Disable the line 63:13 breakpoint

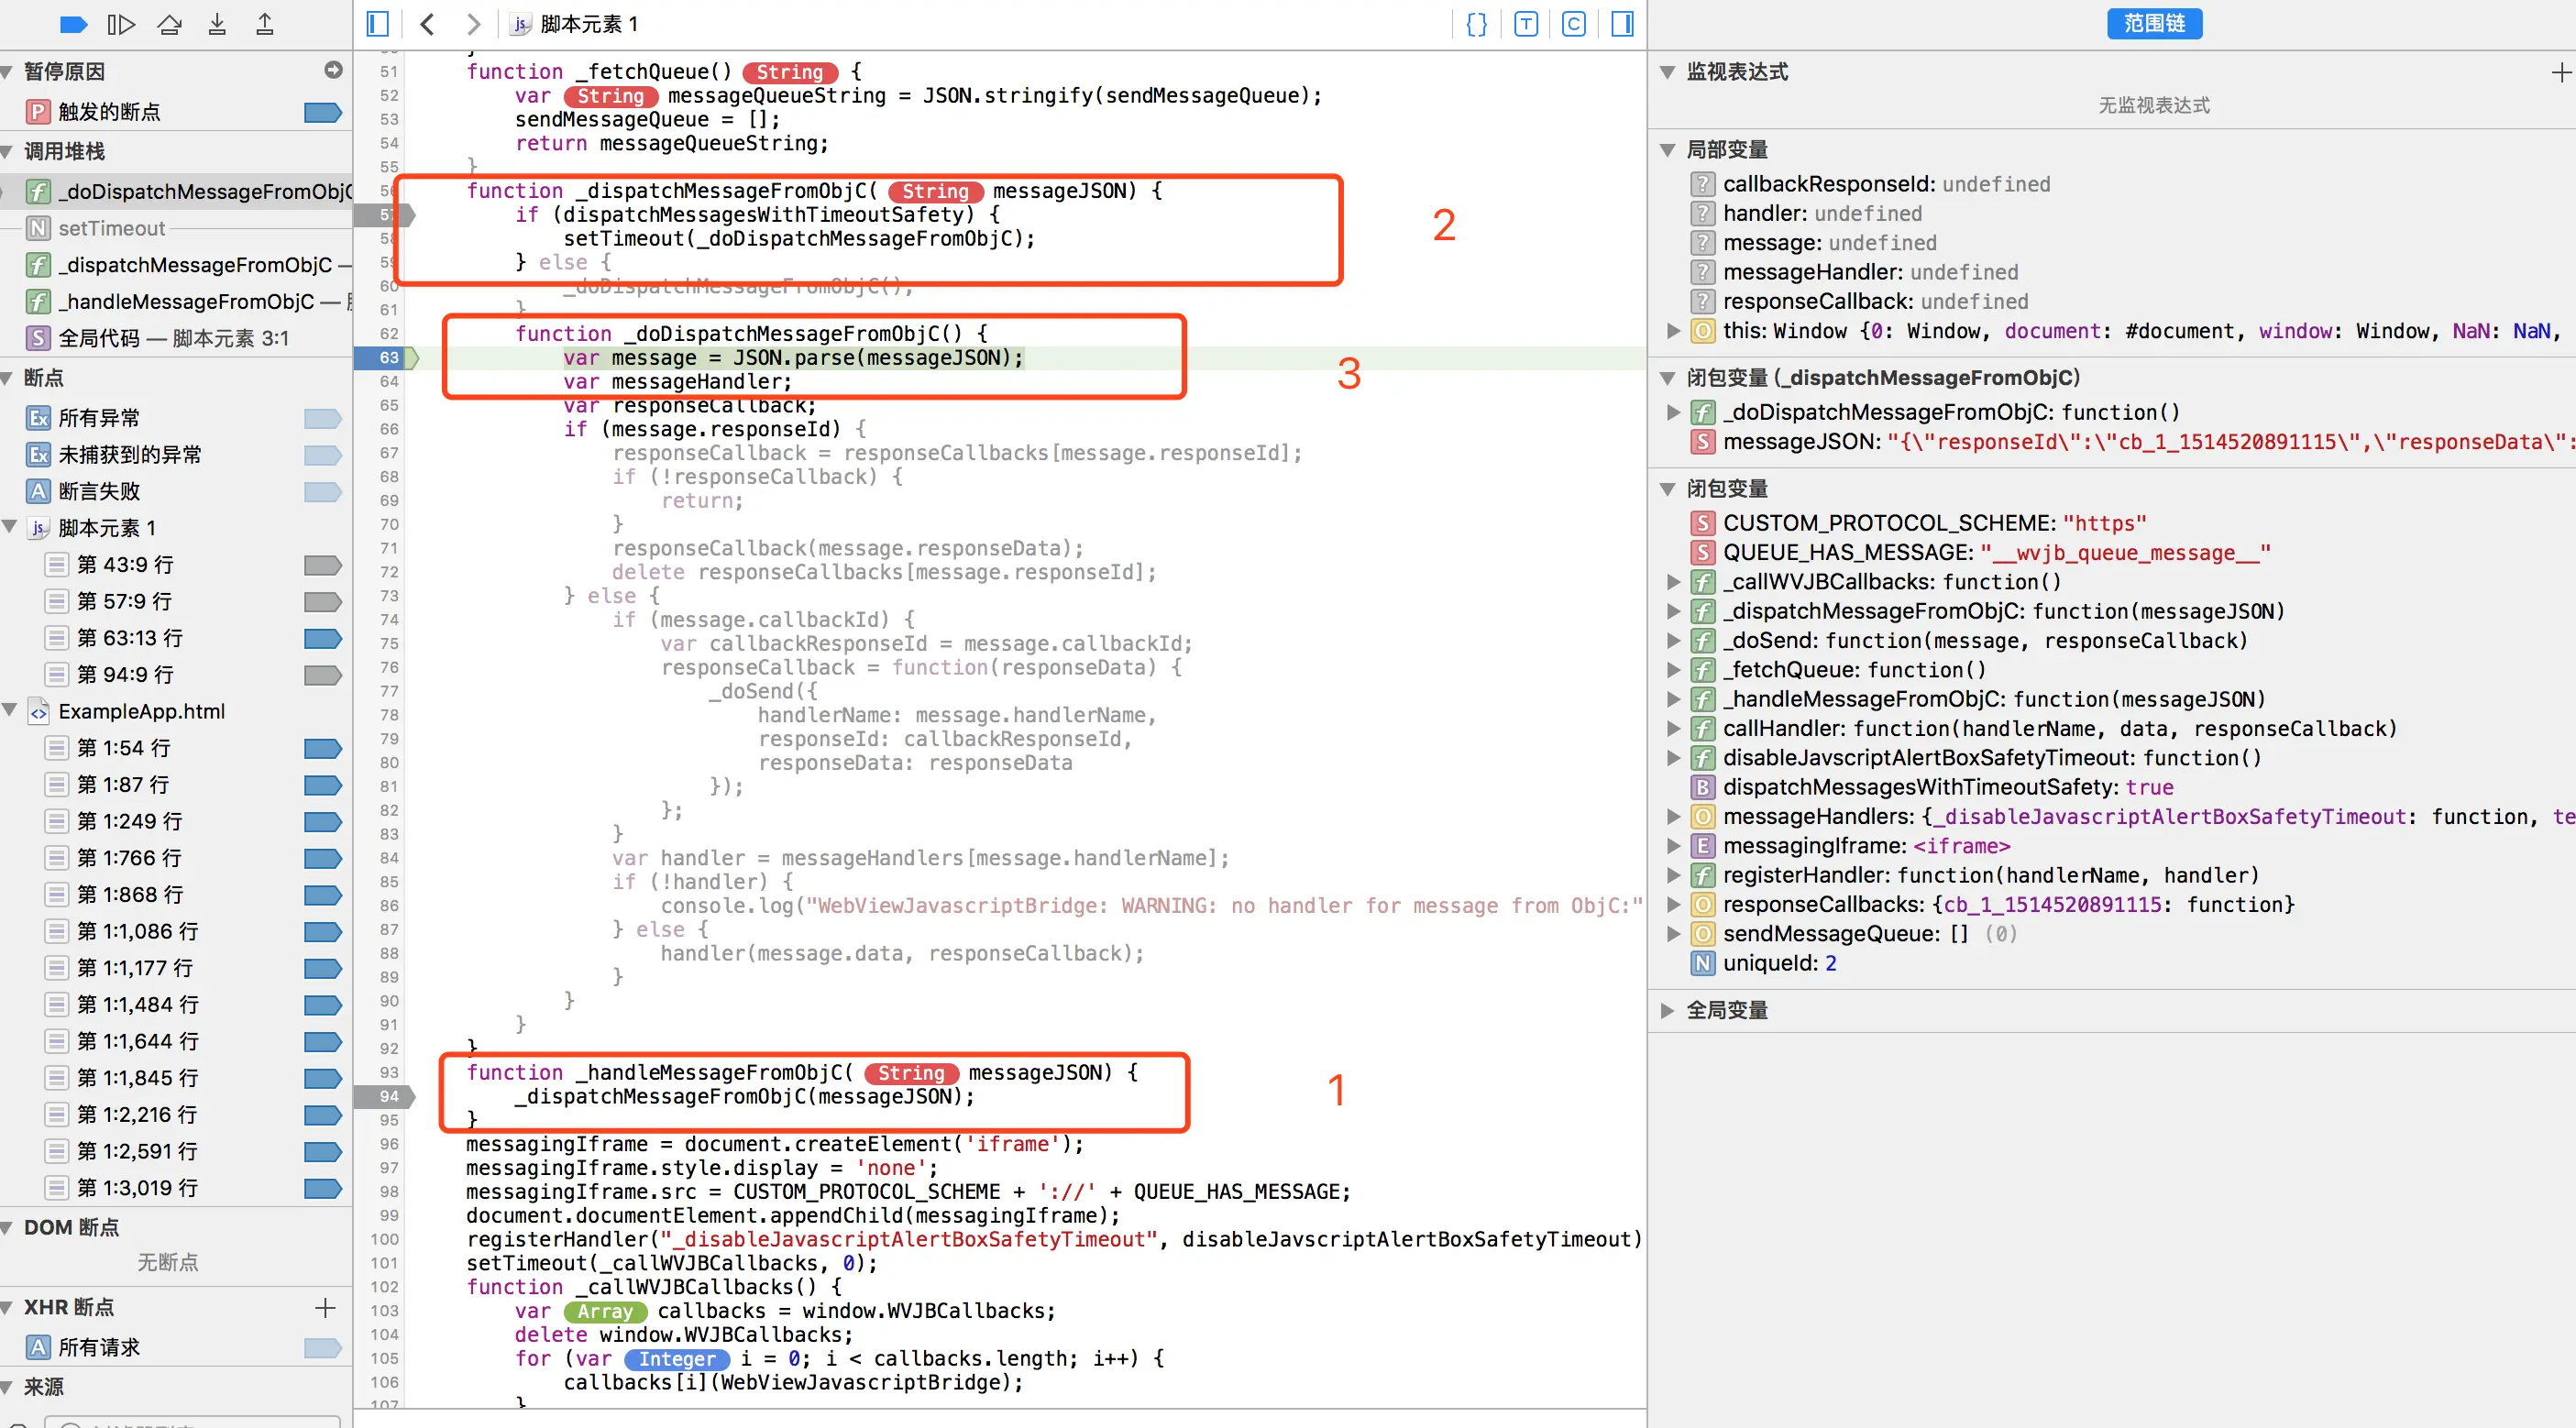click(322, 638)
